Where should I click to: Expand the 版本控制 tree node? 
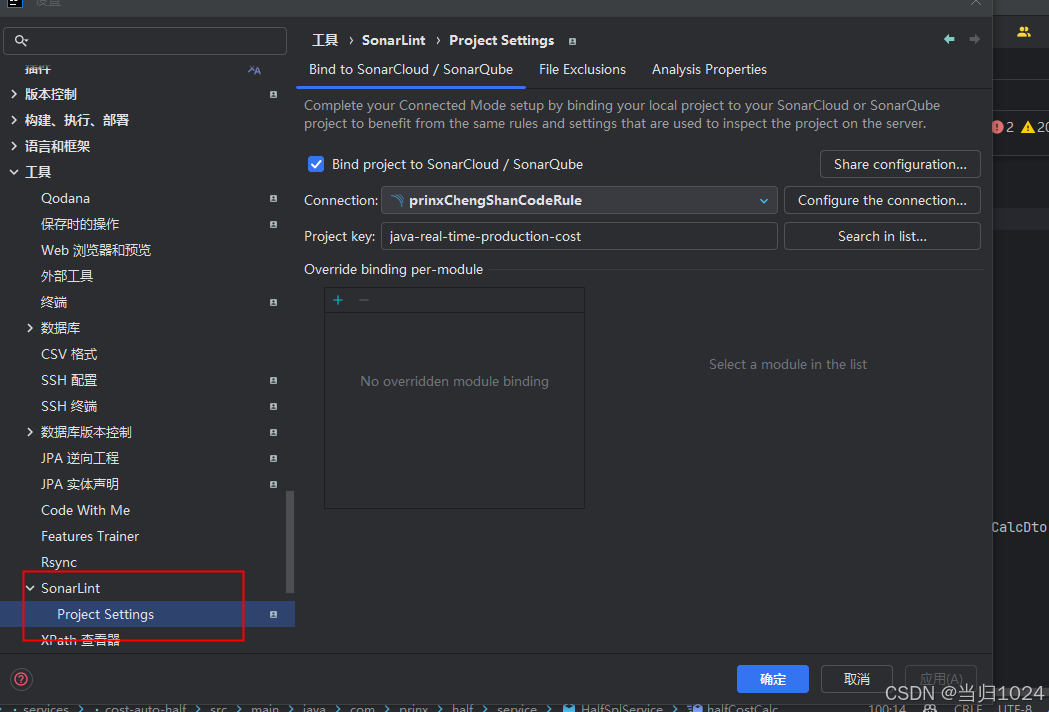[14, 94]
